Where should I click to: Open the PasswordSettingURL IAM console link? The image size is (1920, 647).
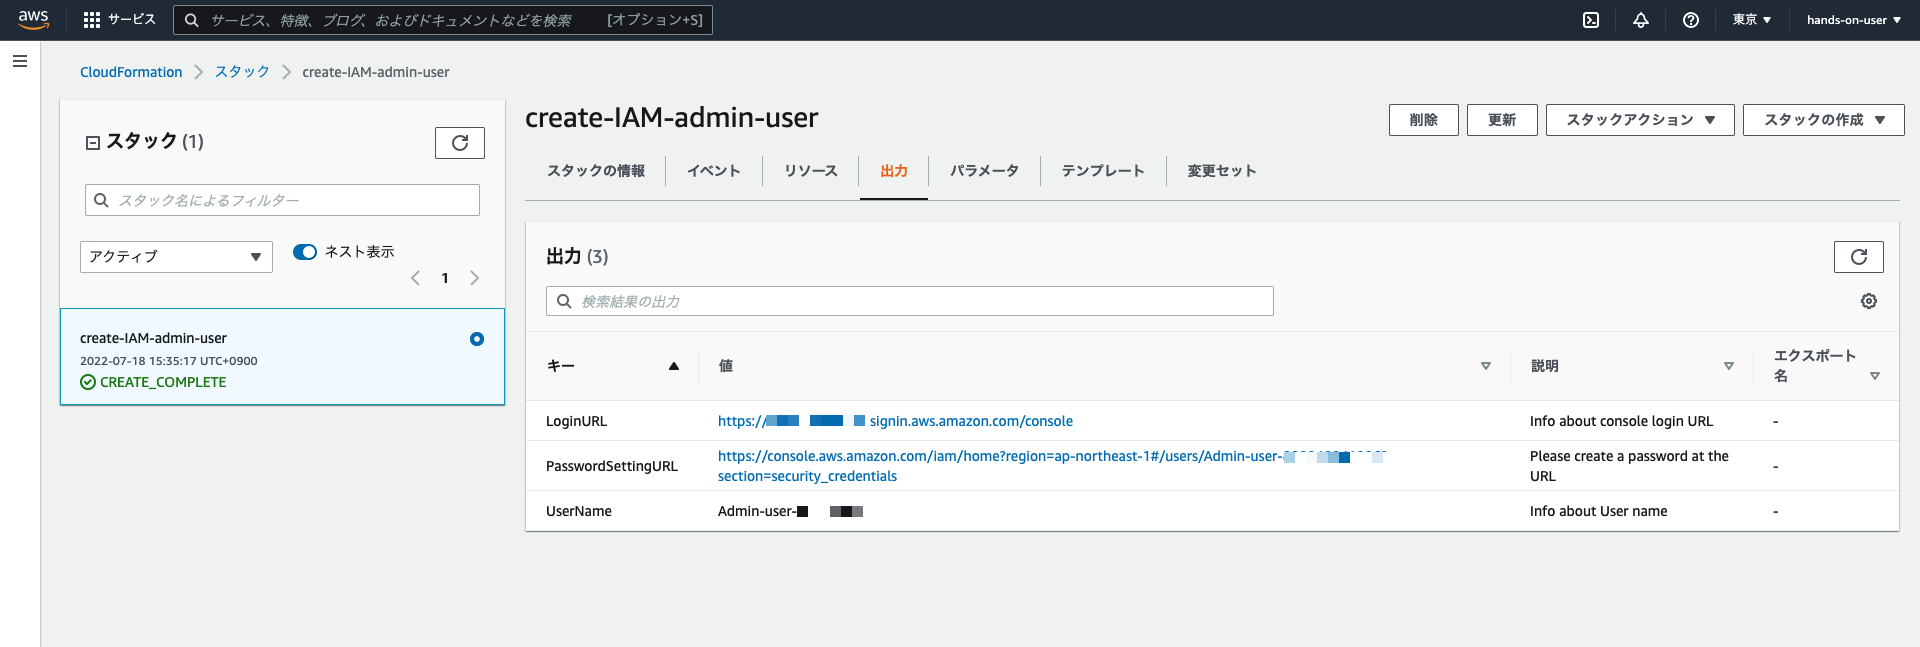point(1051,466)
